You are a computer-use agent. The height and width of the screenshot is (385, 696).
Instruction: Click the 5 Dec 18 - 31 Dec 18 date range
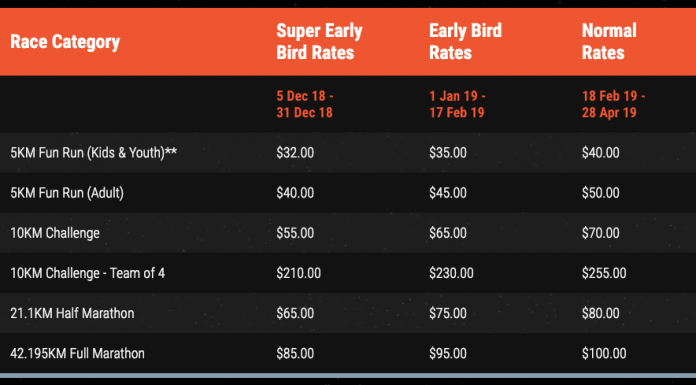point(305,104)
